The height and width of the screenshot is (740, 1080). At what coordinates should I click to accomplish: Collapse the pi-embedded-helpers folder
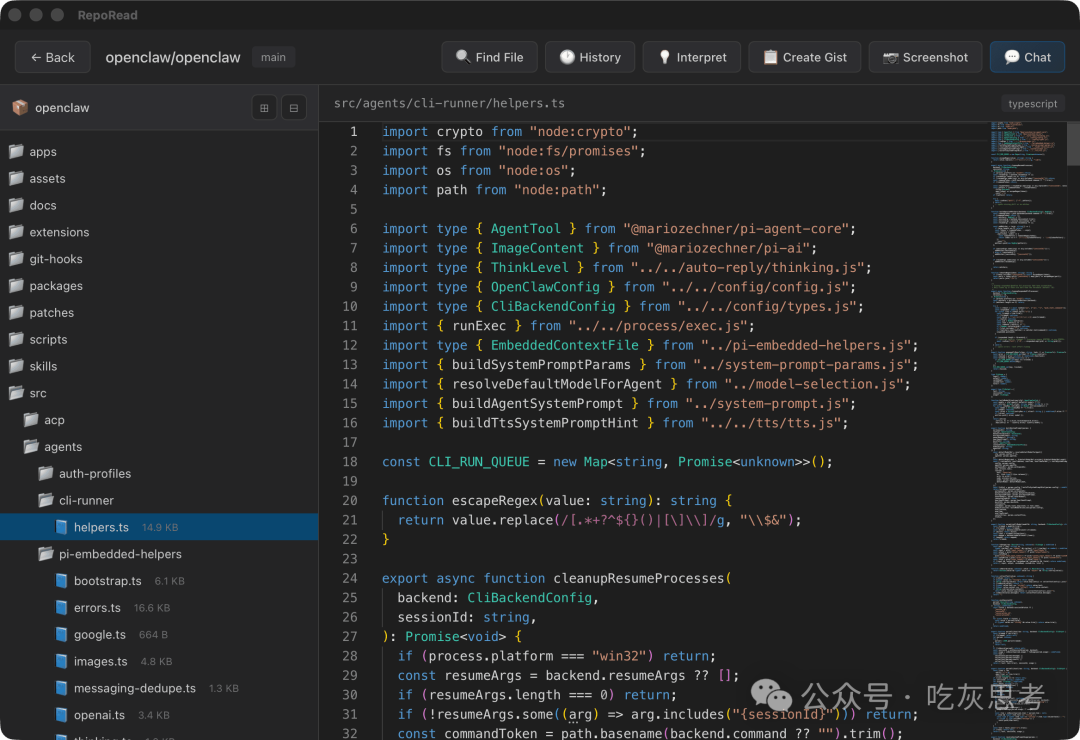[159, 555]
